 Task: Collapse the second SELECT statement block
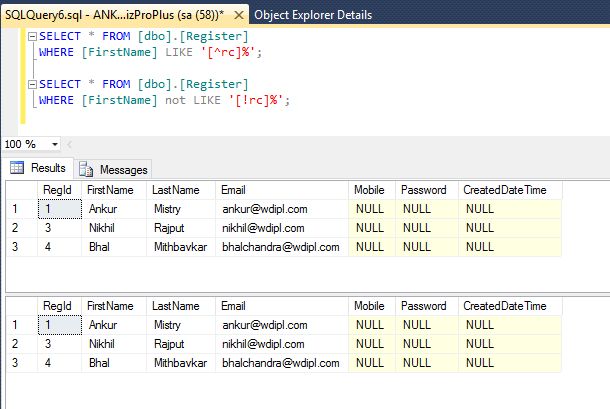pyautogui.click(x=32, y=84)
